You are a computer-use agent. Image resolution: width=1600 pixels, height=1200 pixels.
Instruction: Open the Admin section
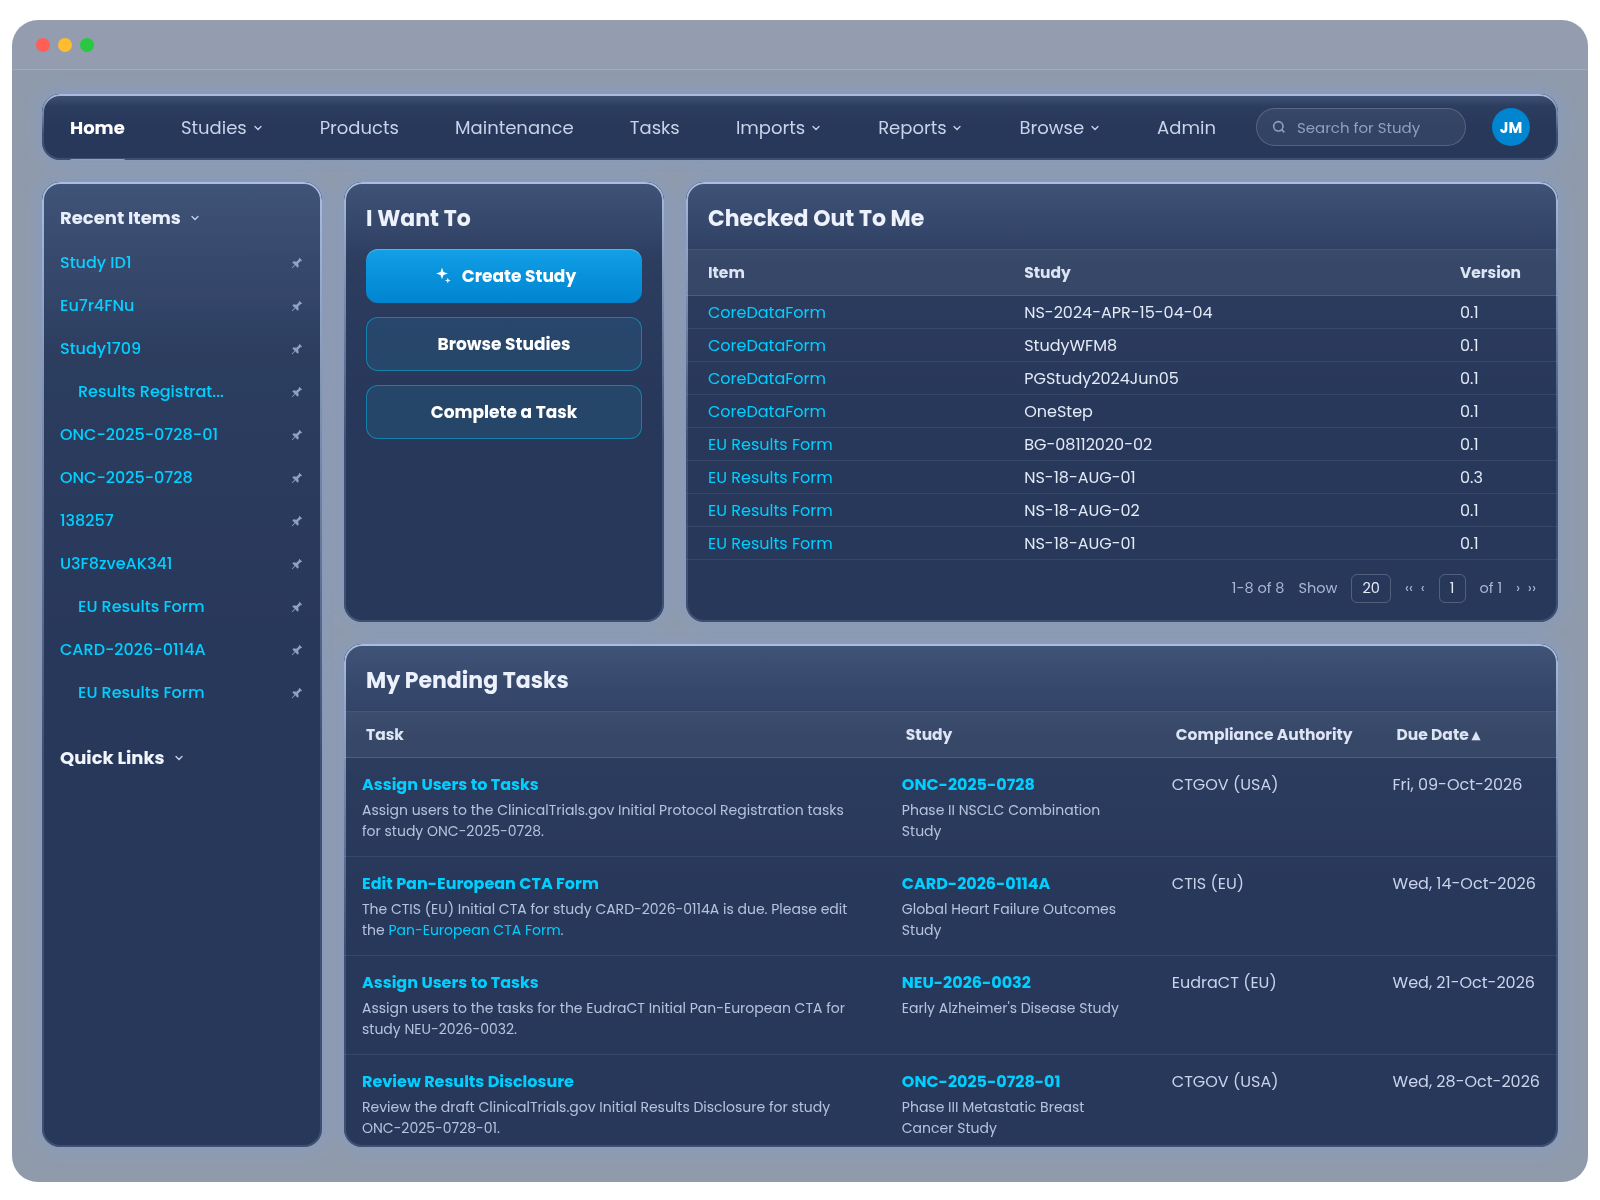click(x=1186, y=128)
